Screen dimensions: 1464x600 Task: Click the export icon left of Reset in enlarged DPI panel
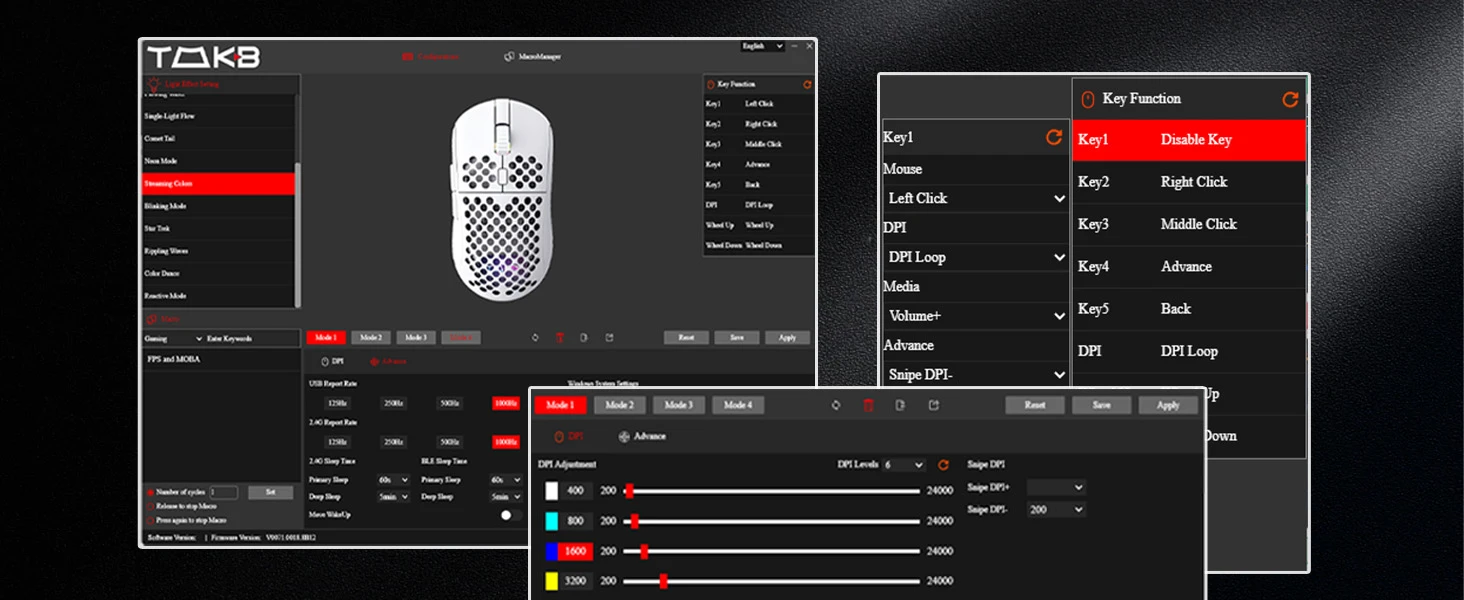[934, 405]
